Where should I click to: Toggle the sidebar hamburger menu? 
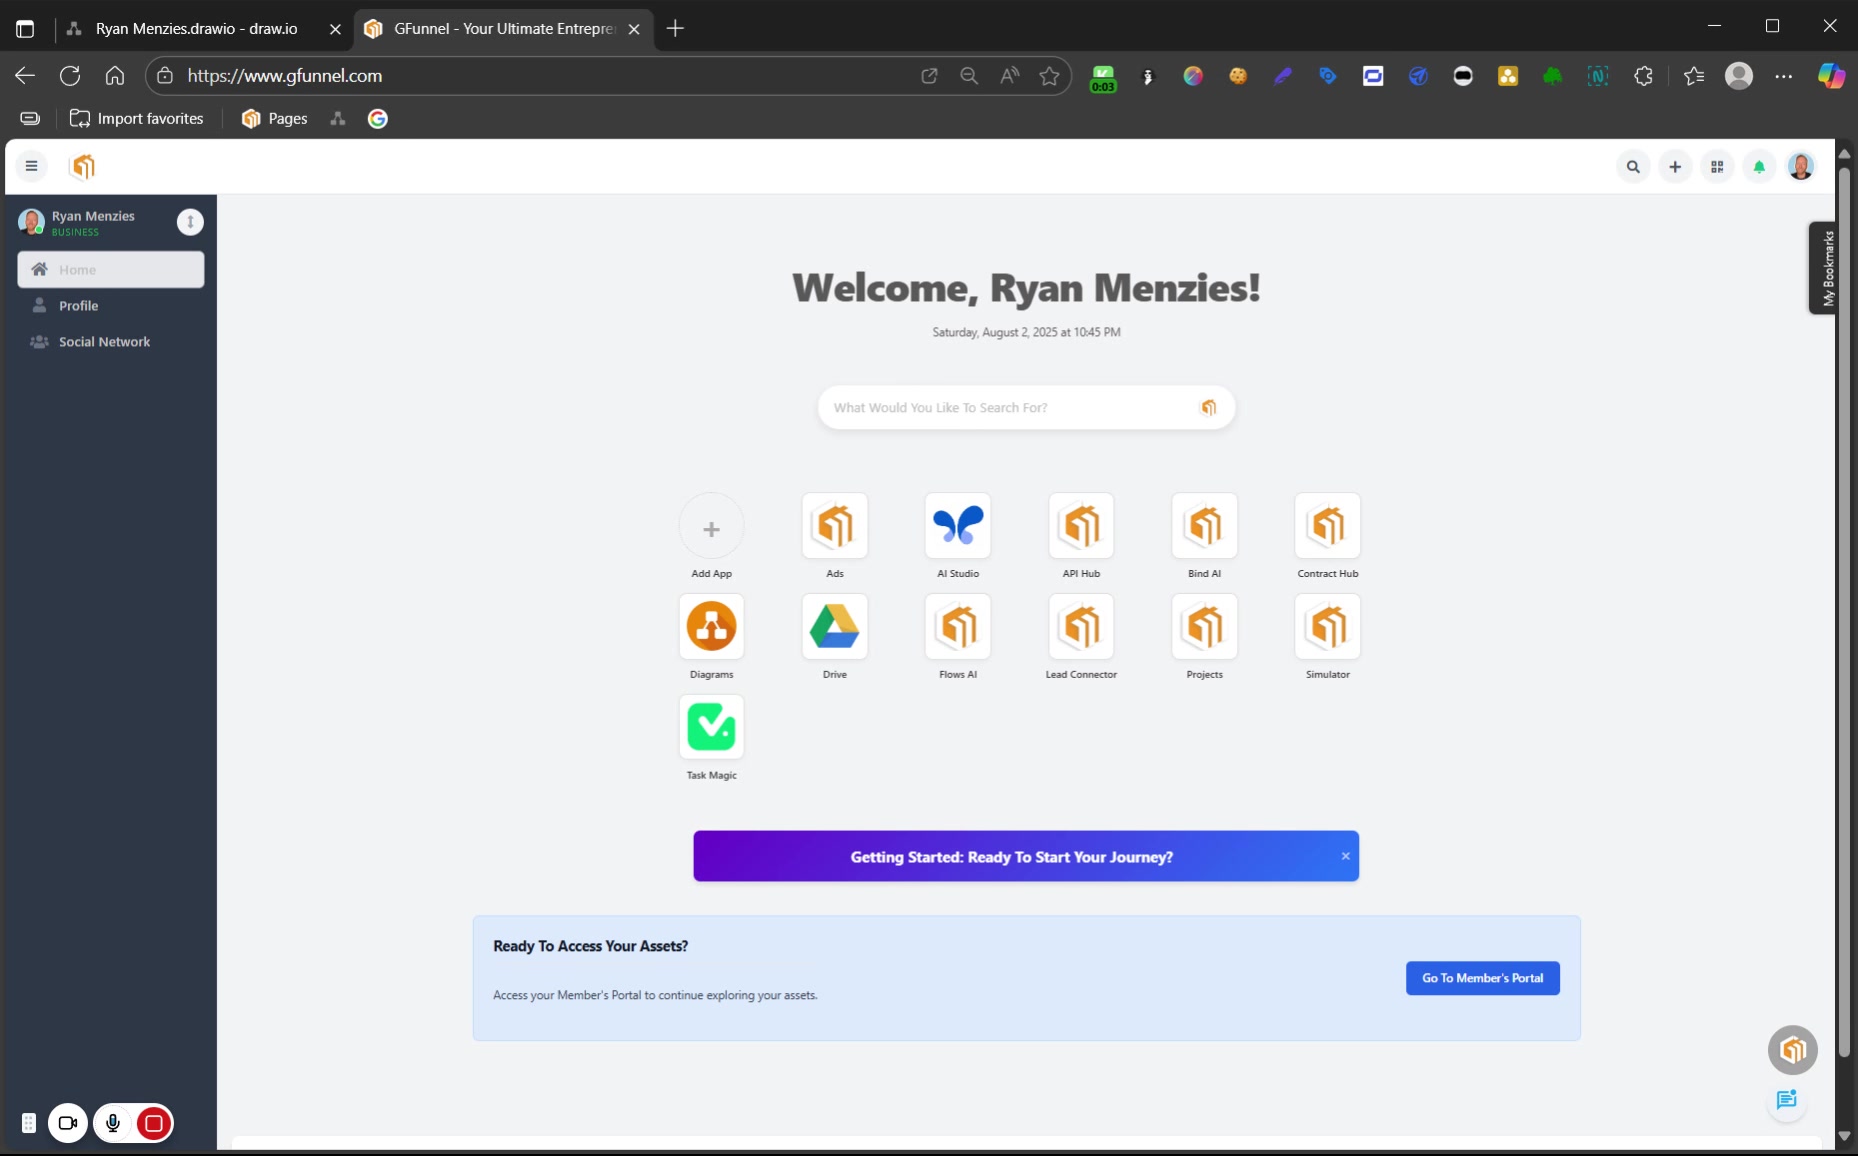click(x=31, y=166)
